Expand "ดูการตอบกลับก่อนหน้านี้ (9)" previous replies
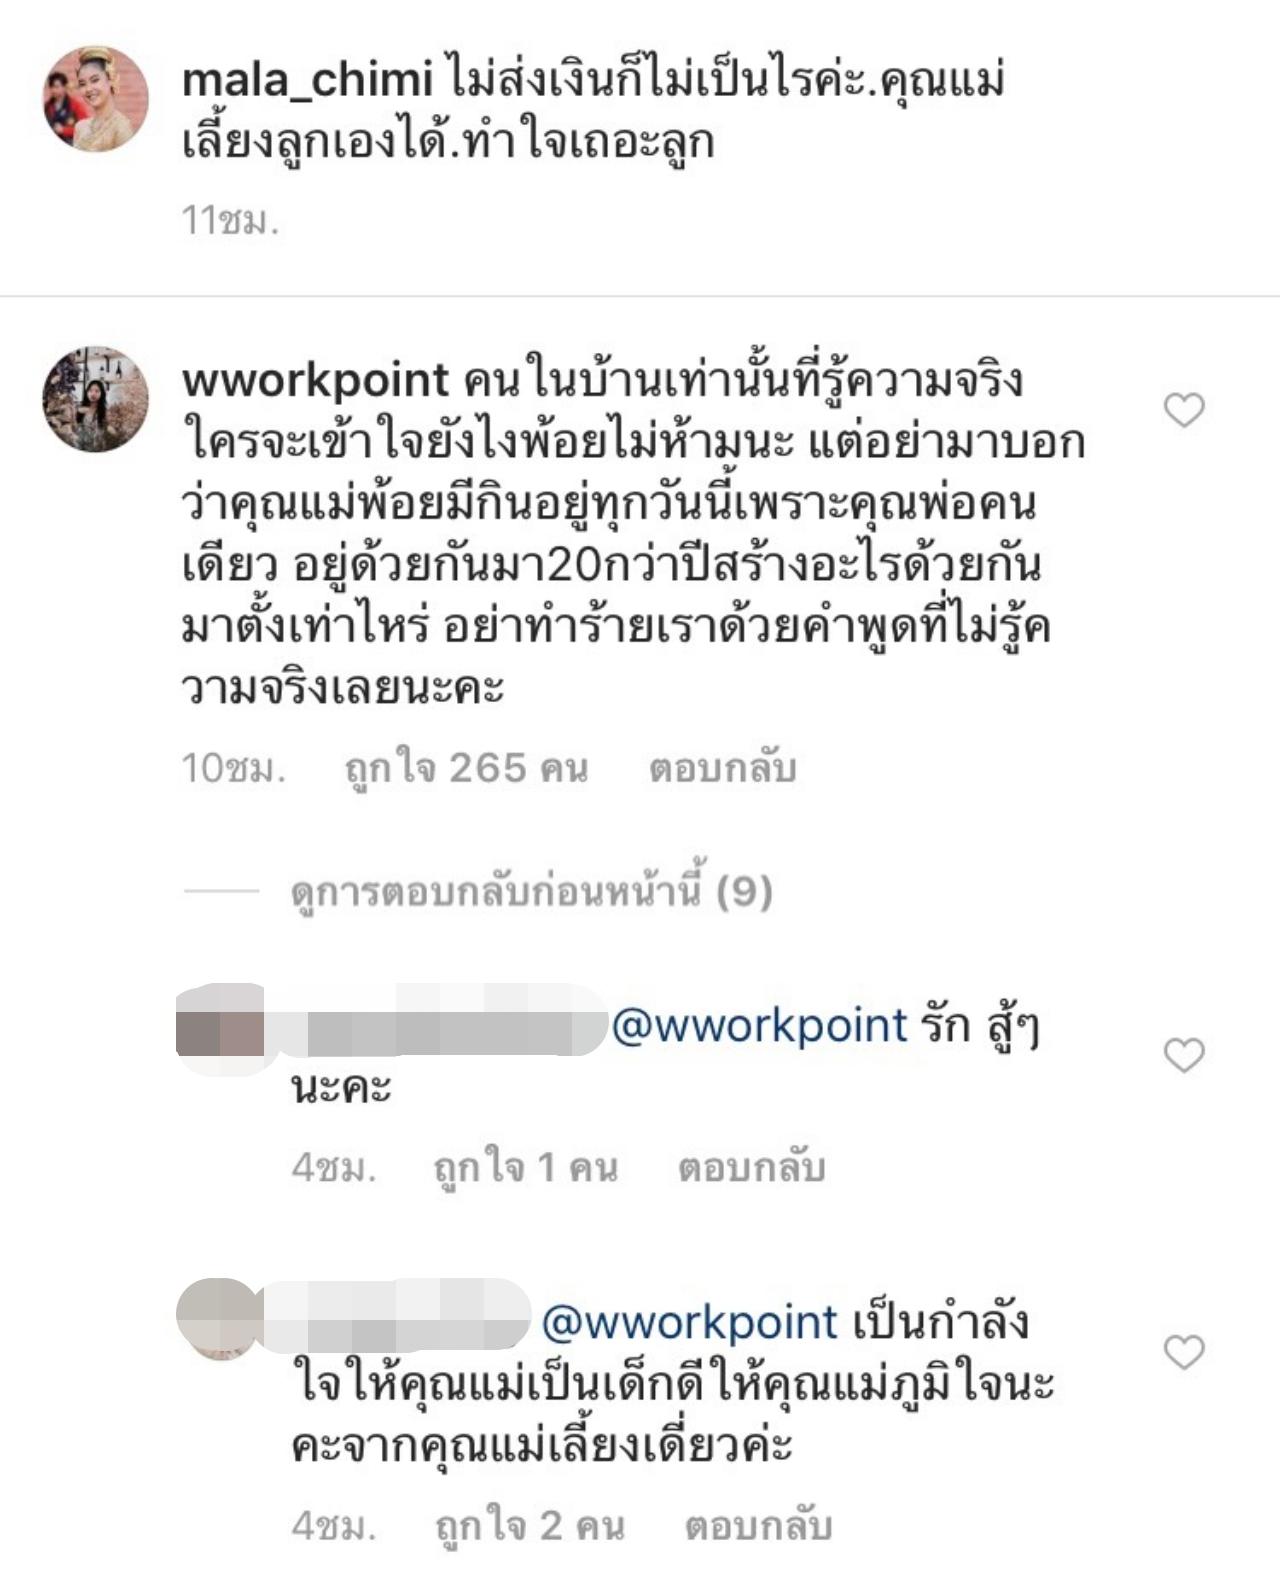1280x1596 pixels. (531, 890)
